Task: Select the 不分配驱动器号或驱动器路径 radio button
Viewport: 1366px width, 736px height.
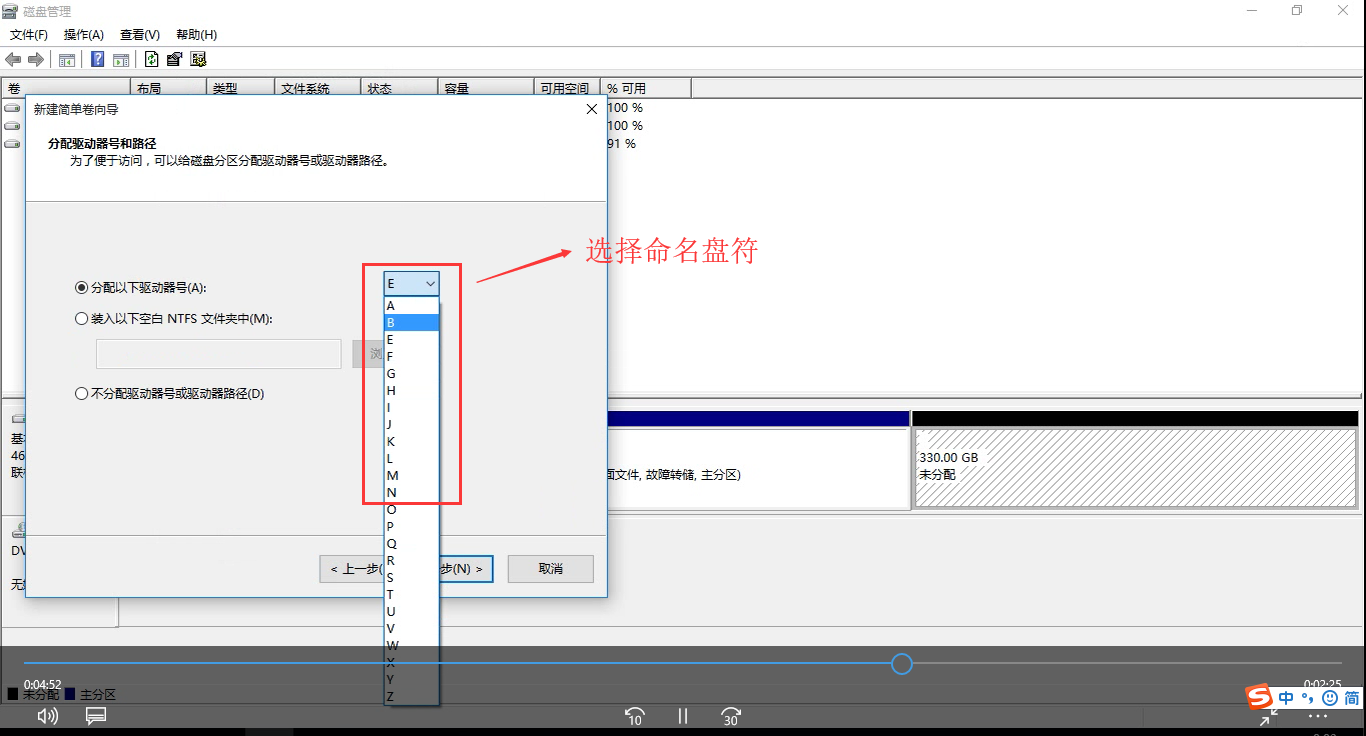Action: tap(81, 394)
